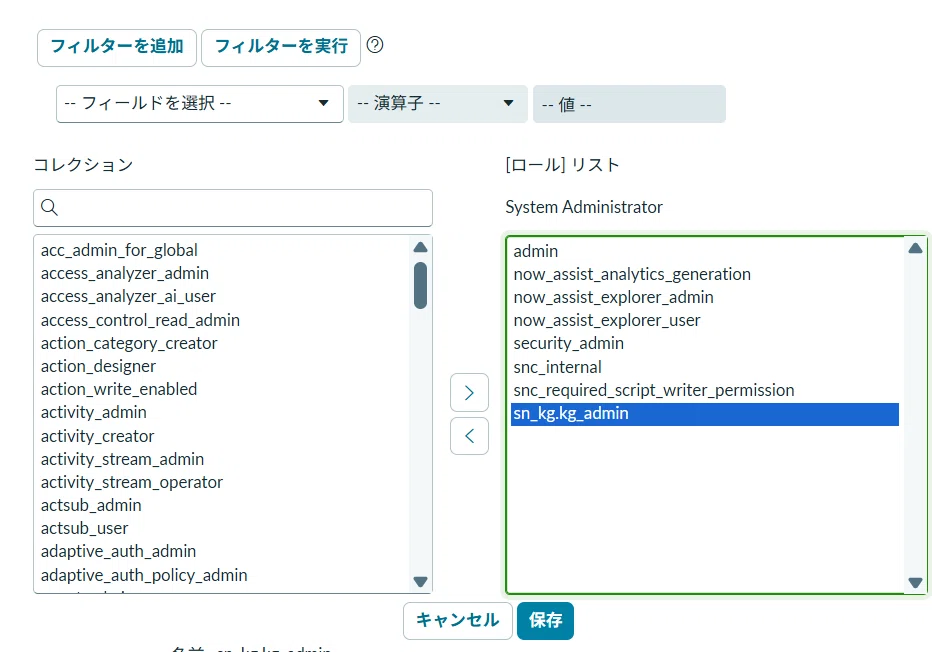932x652 pixels.
Task: Open the 演算子 dropdown
Action: (x=437, y=104)
